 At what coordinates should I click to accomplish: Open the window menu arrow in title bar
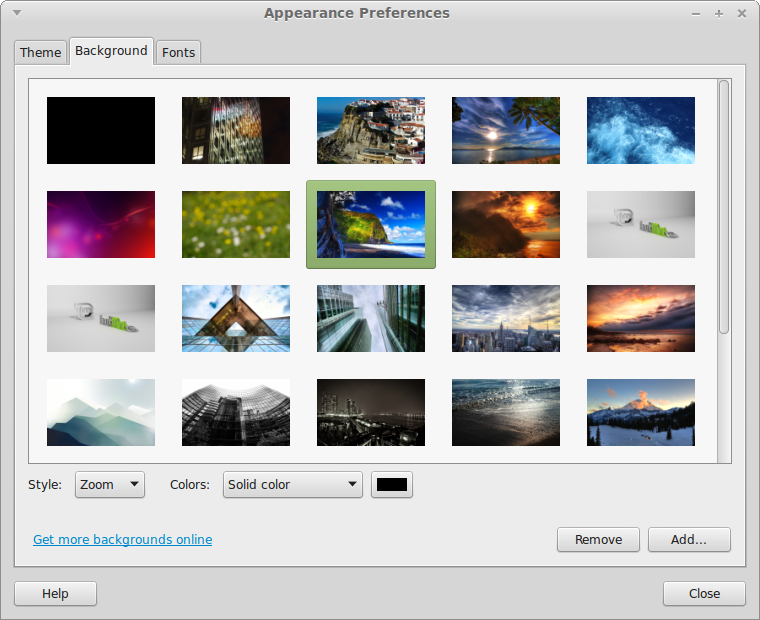click(x=17, y=13)
